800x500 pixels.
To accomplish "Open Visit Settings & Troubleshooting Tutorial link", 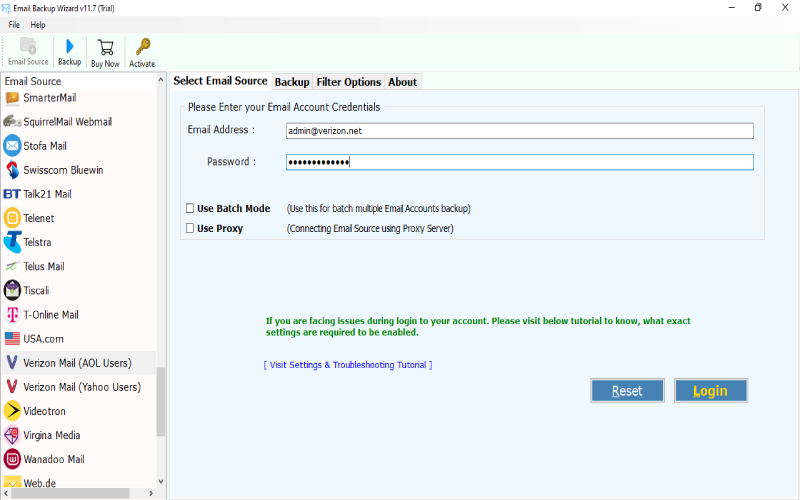I will [348, 365].
